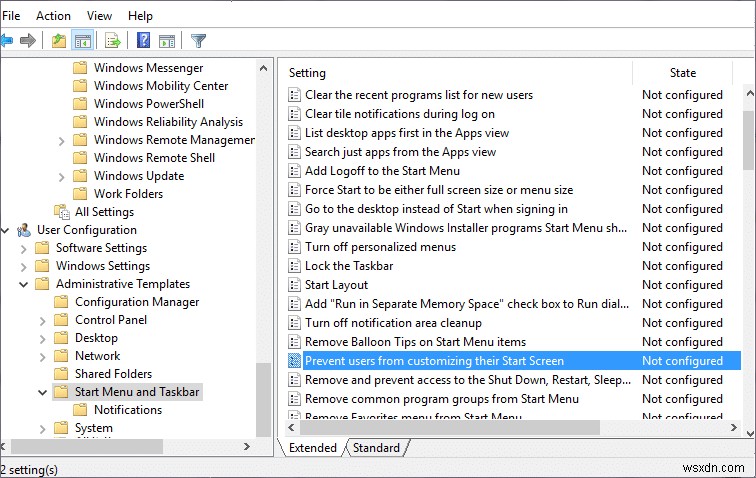Click the settings list vertical scrollbar
Screen dimensions: 756x478
[x=748, y=250]
